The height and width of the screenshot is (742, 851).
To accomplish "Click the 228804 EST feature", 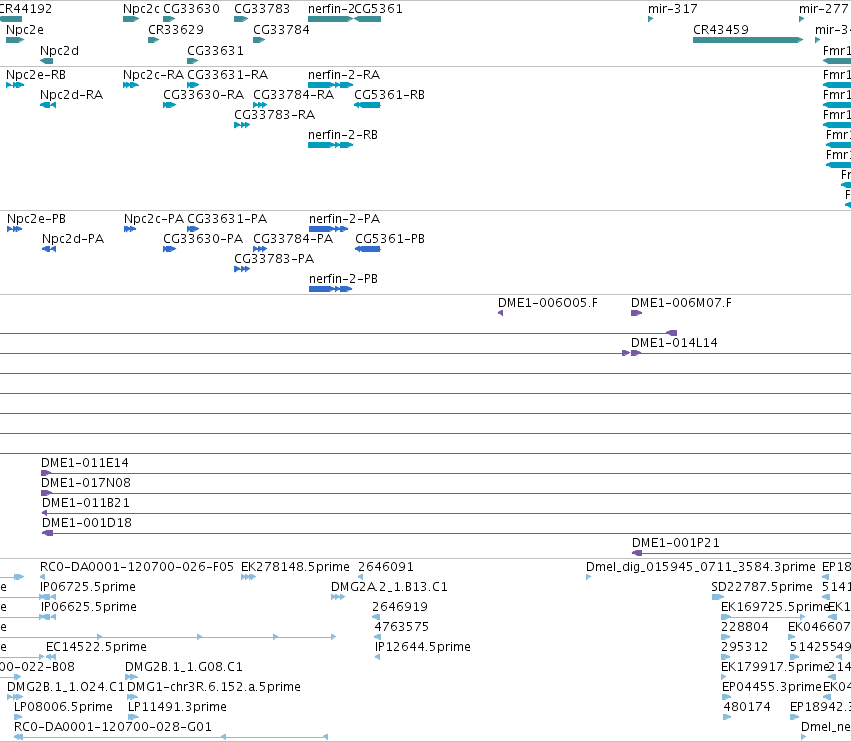I will pos(725,637).
